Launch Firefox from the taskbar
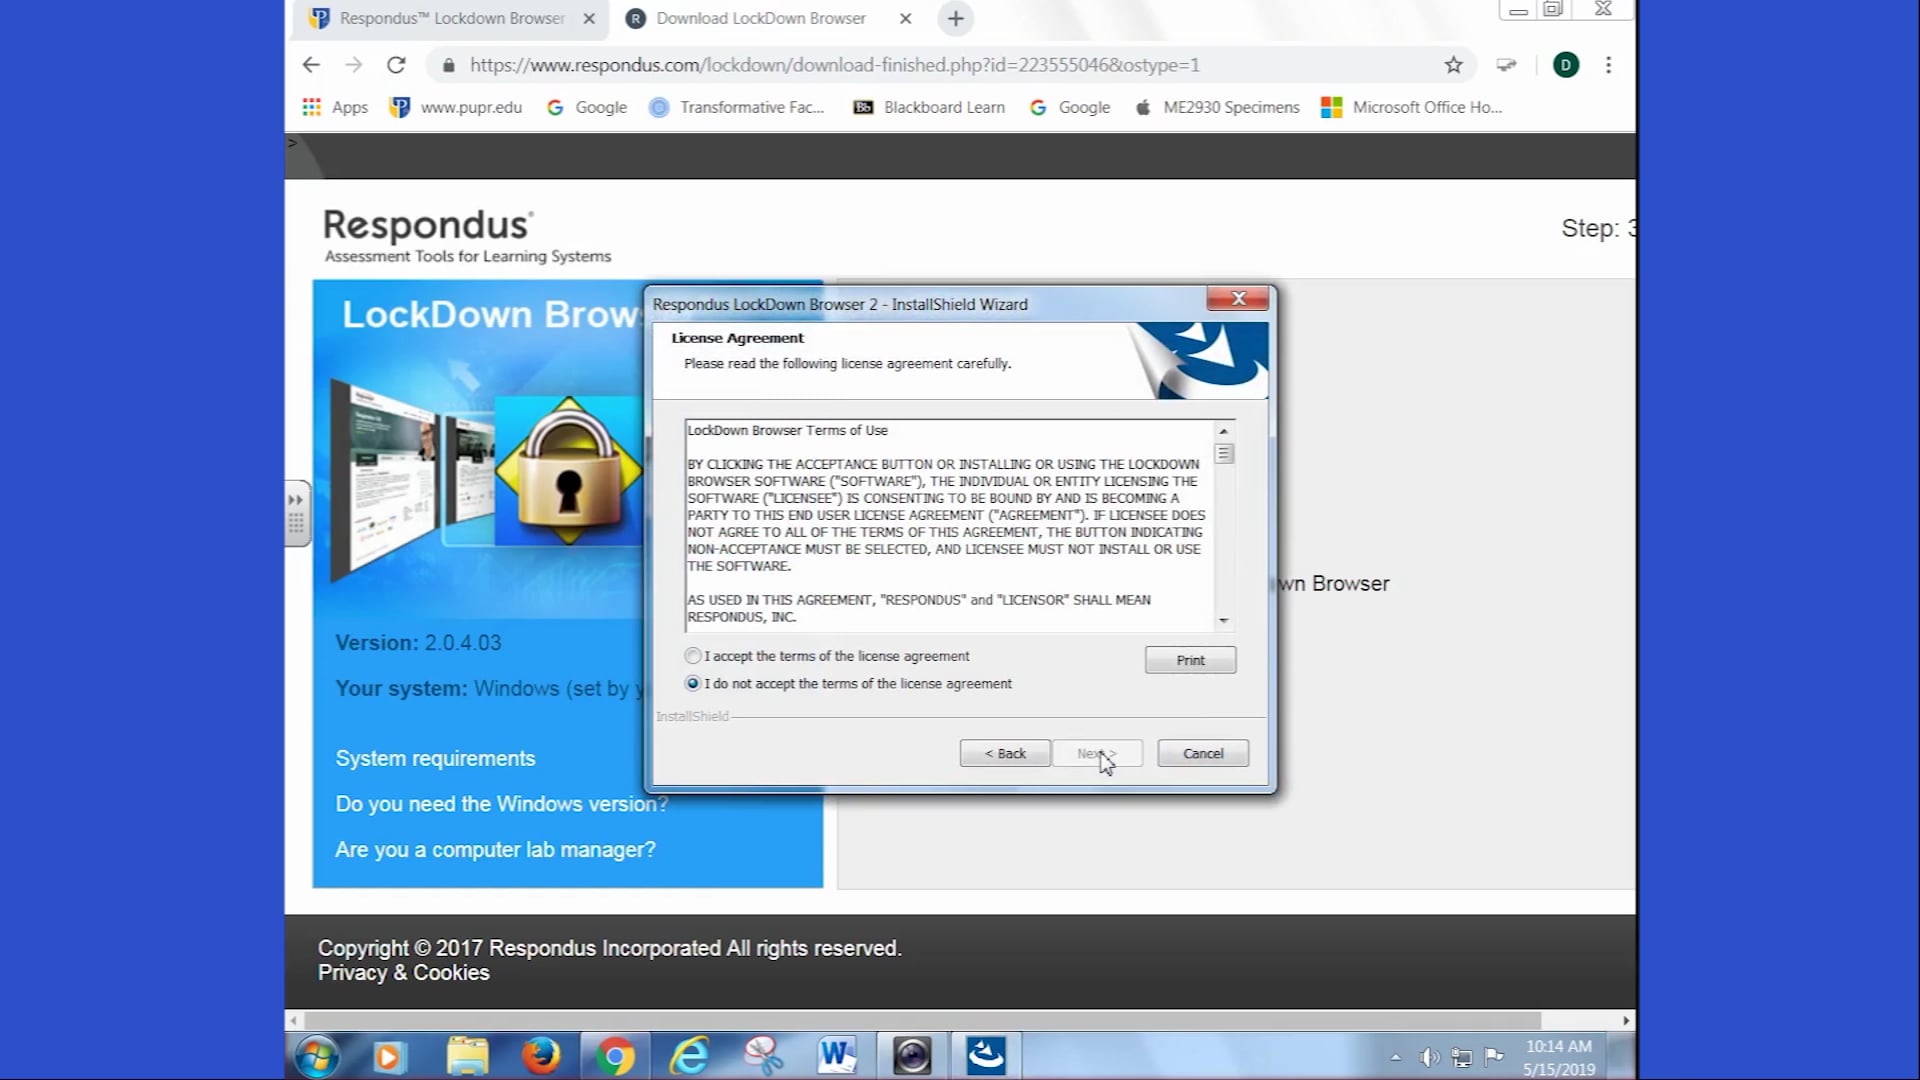 541,1055
